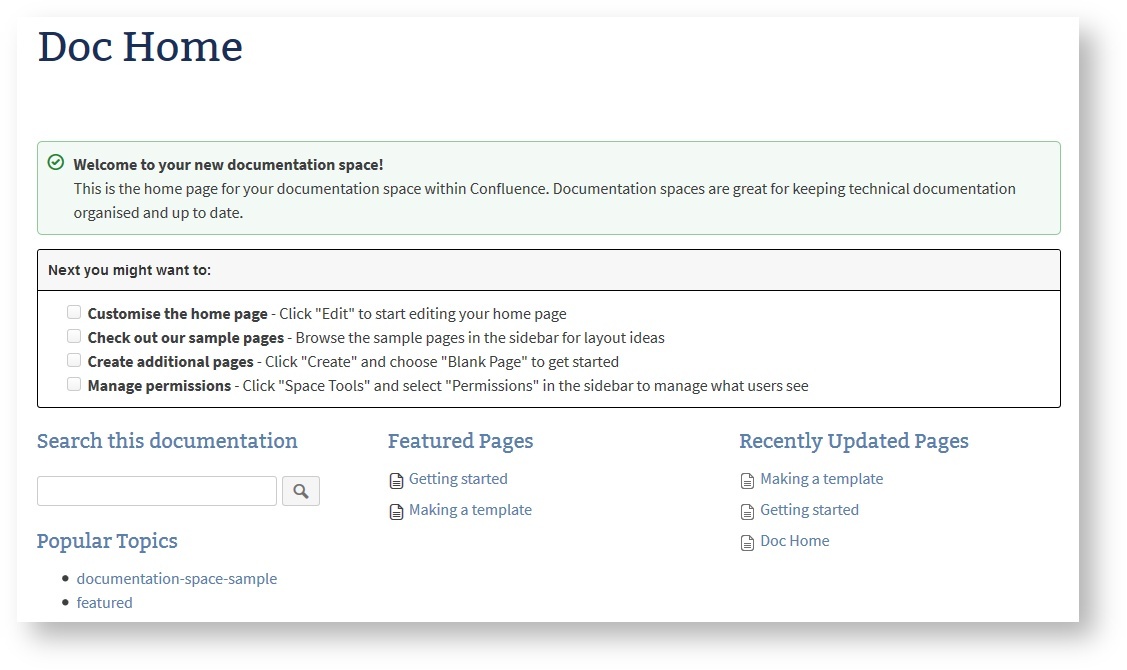Click page icon next to Recently Updated Getting started

click(747, 512)
